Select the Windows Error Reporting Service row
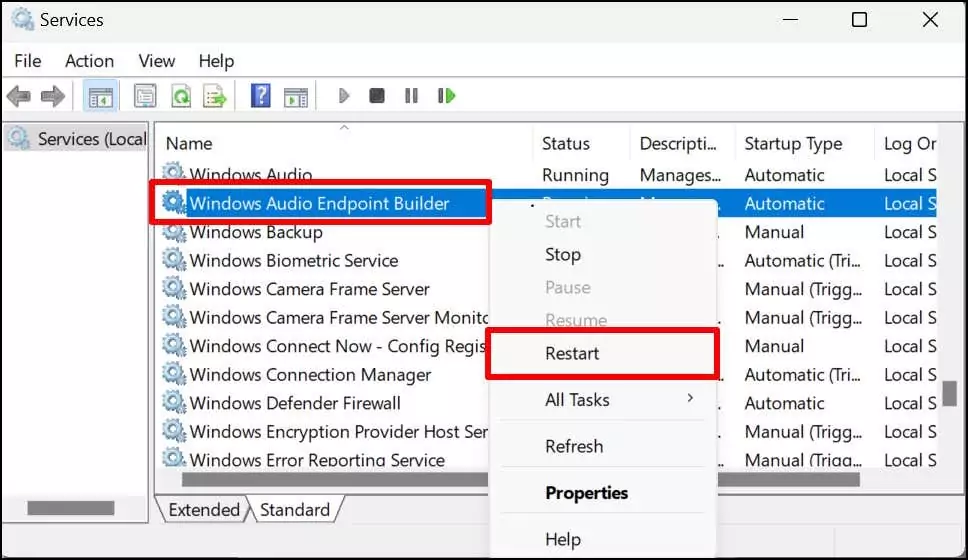Image resolution: width=968 pixels, height=560 pixels. 548,459
